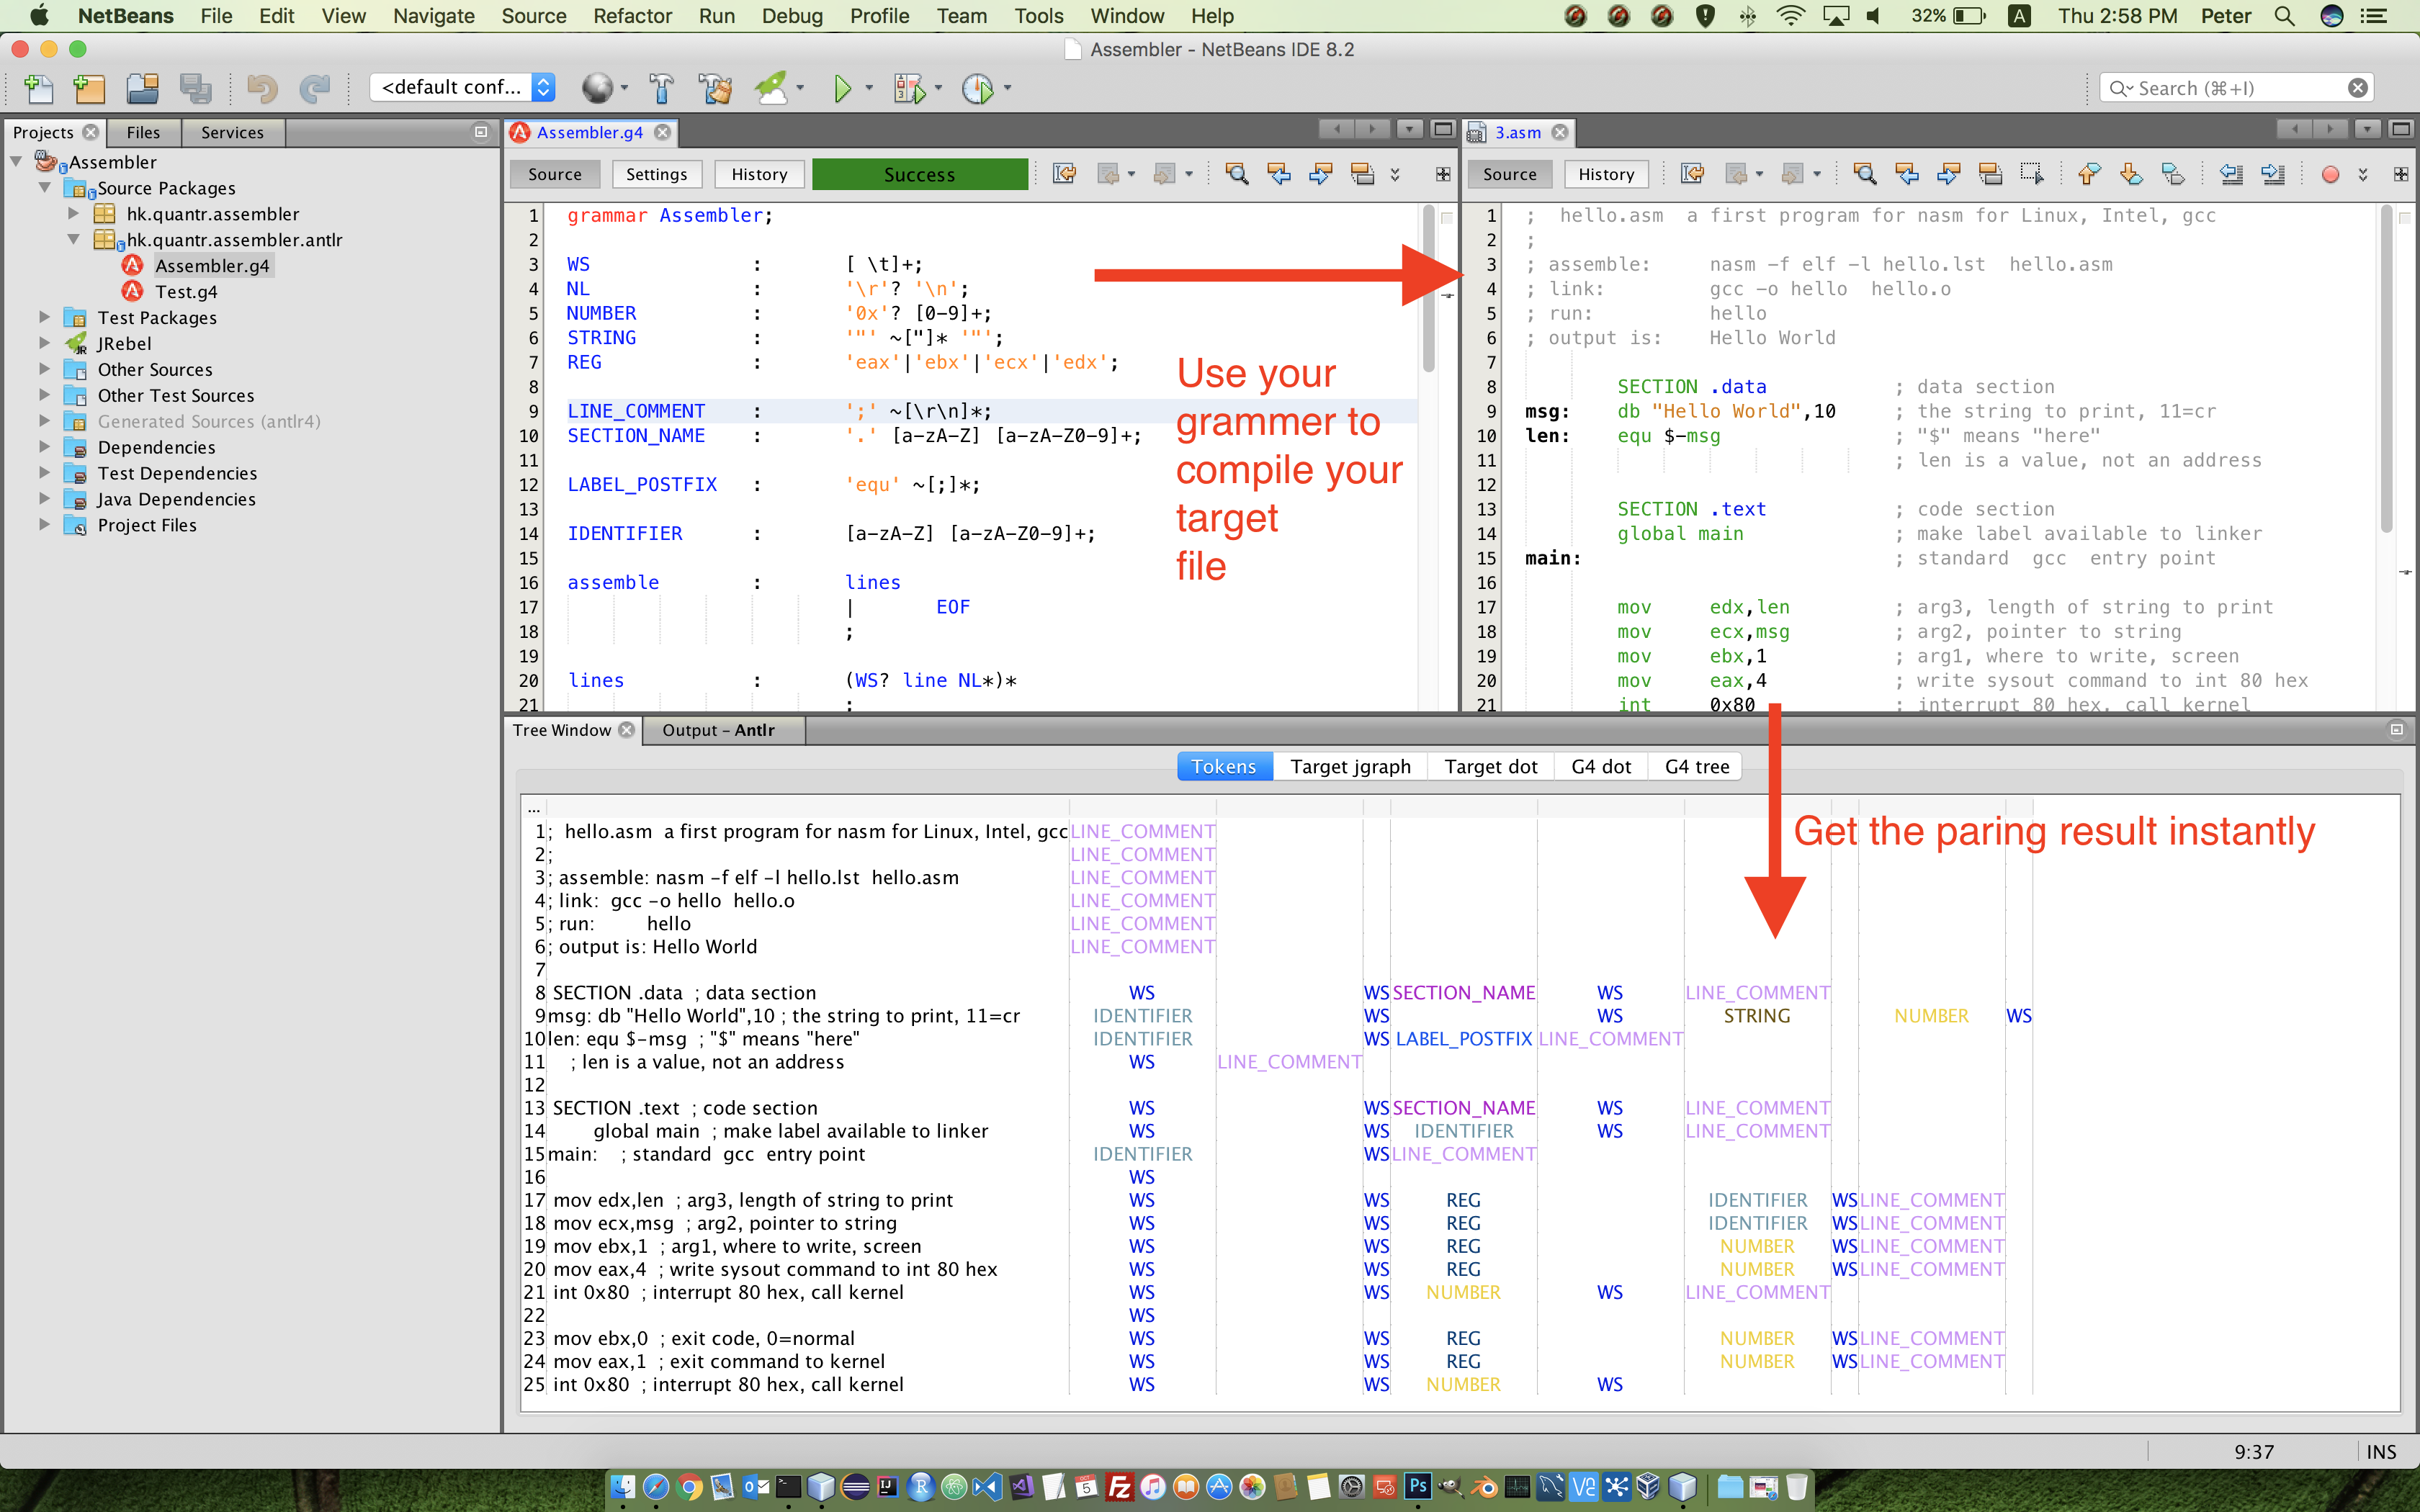Expand Dependencies node
The width and height of the screenshot is (2420, 1512).
tap(45, 447)
